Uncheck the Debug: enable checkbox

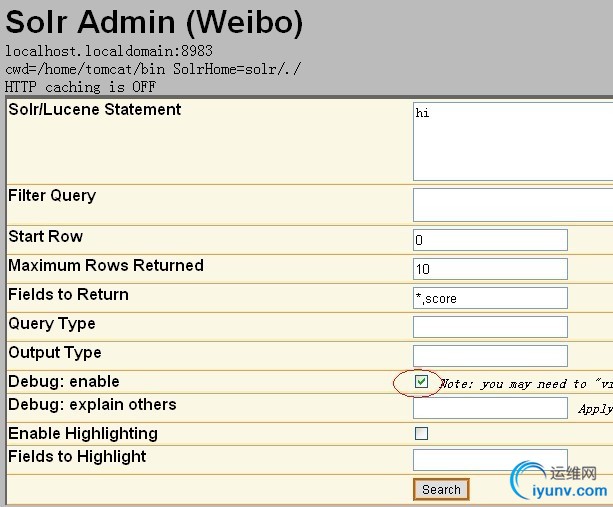click(421, 382)
